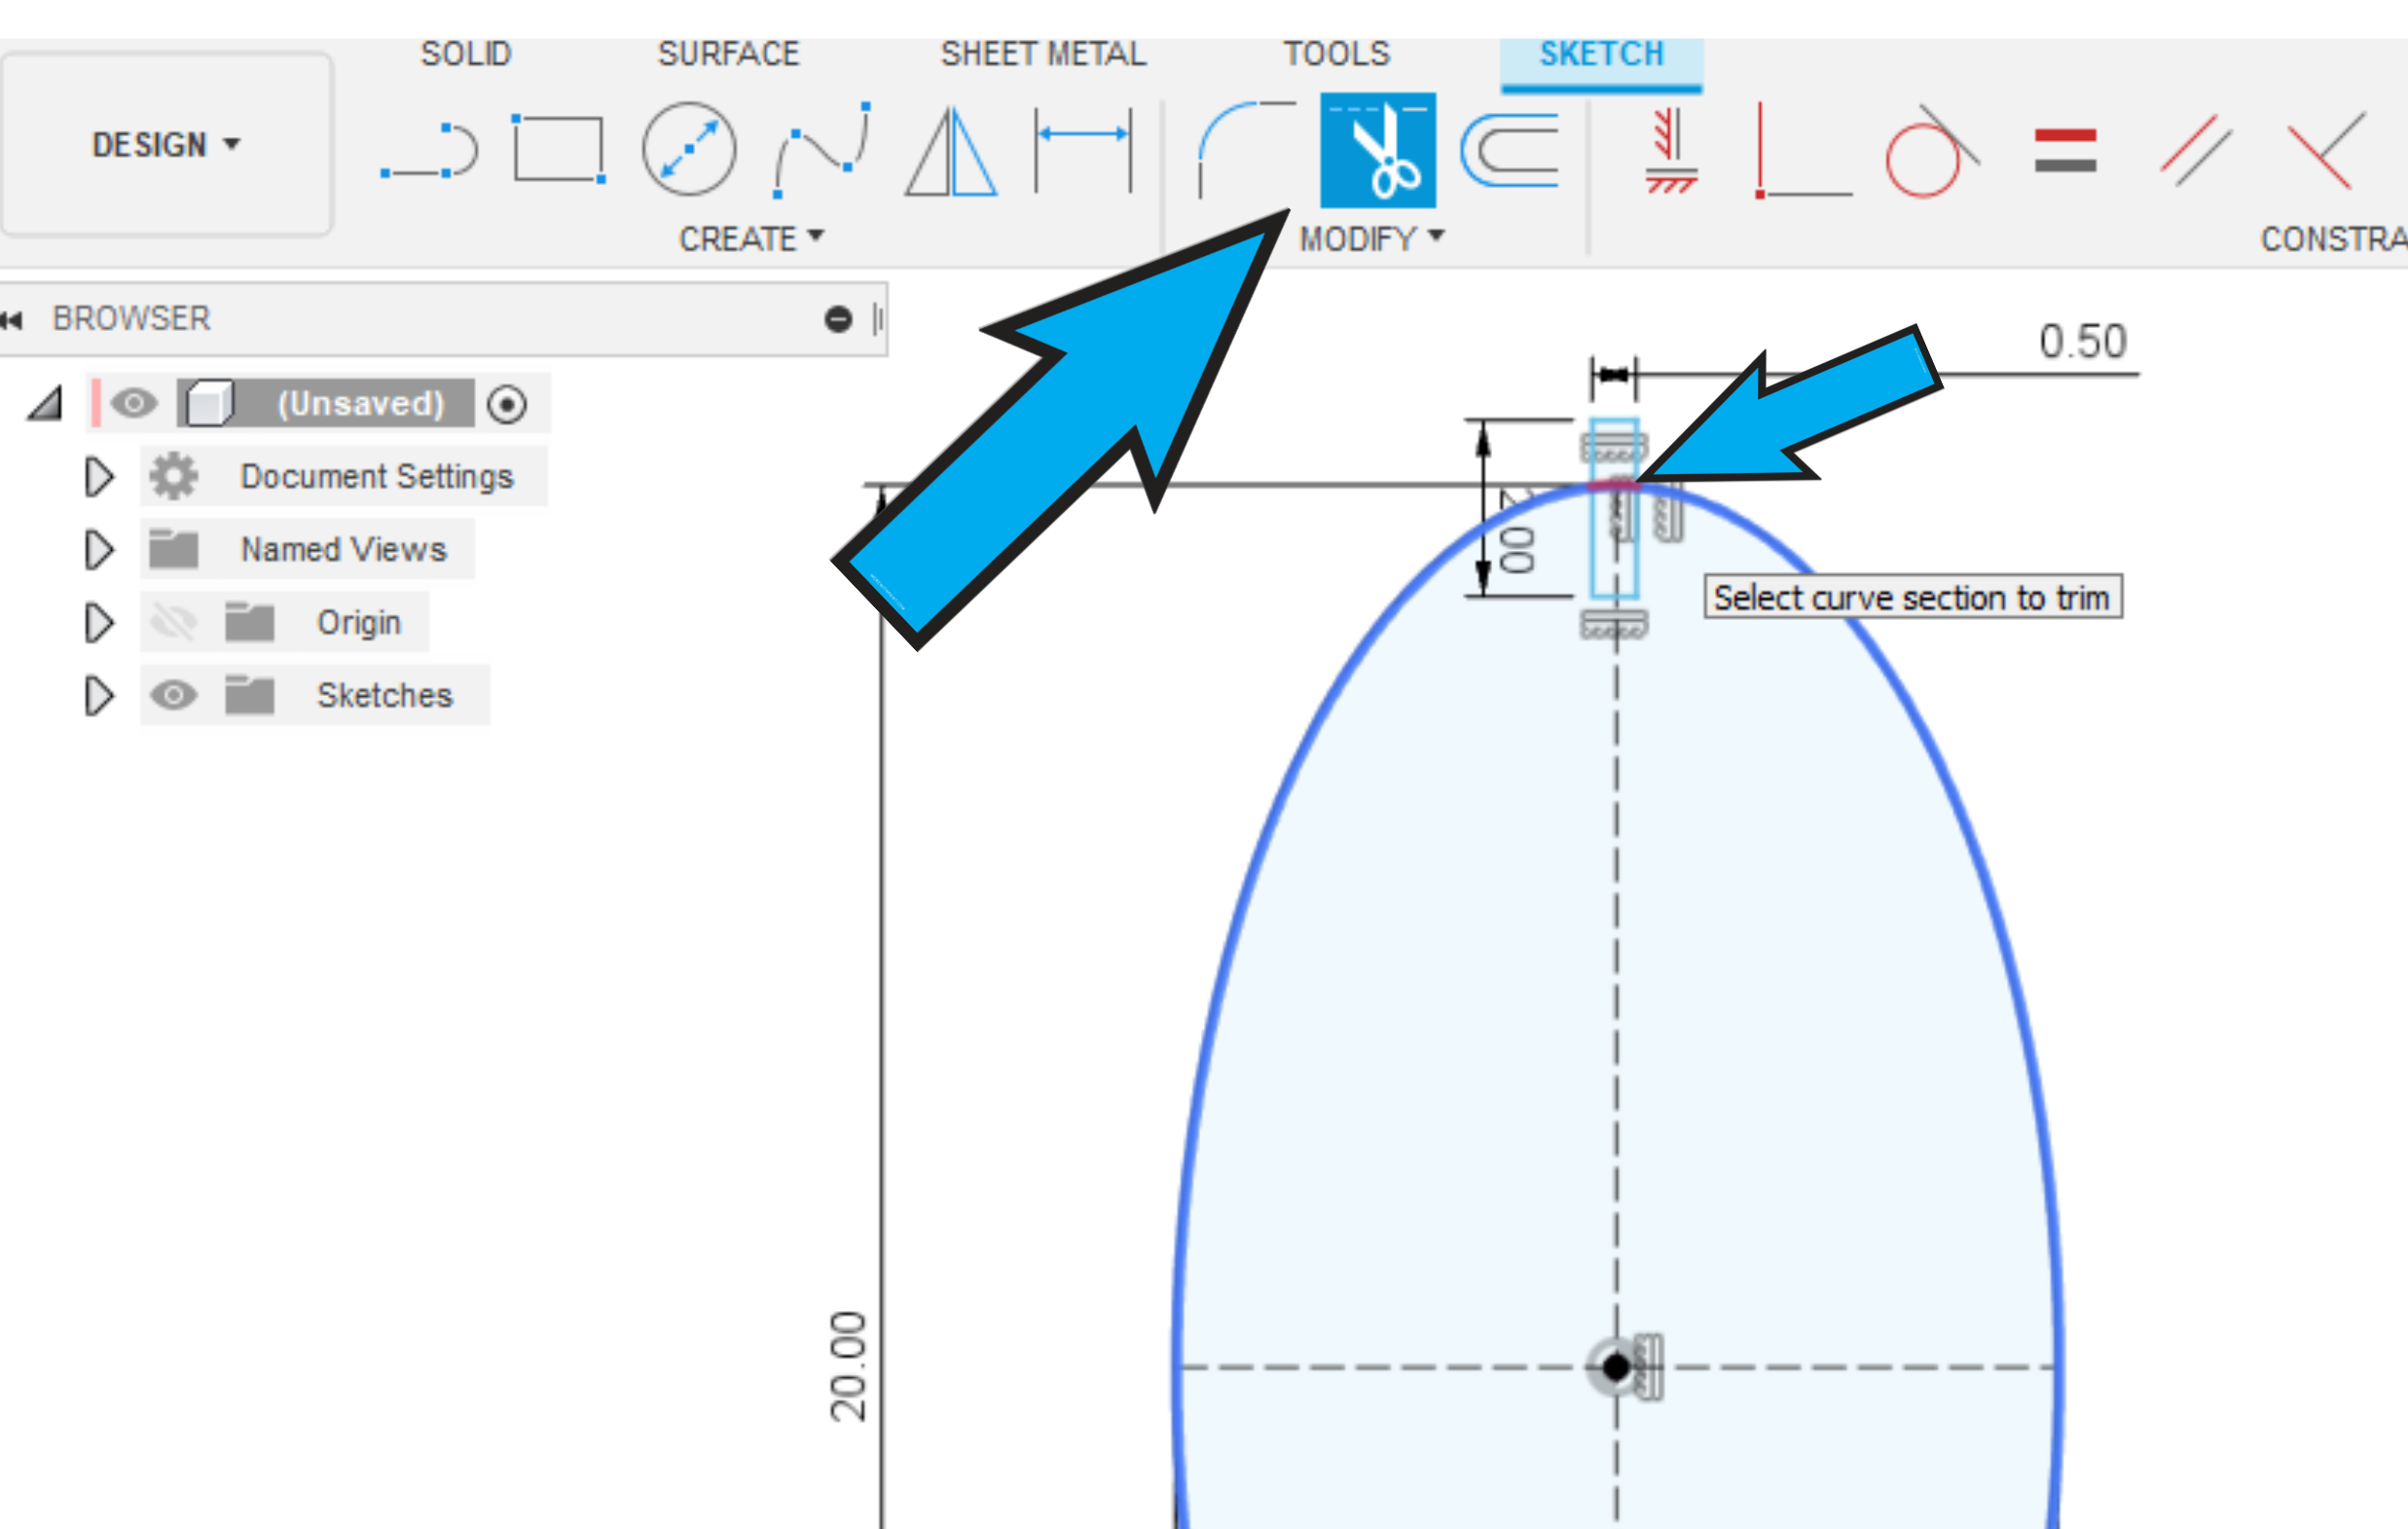Apply the Equal constraint
Image resolution: width=2408 pixels, height=1529 pixels.
point(2065,150)
